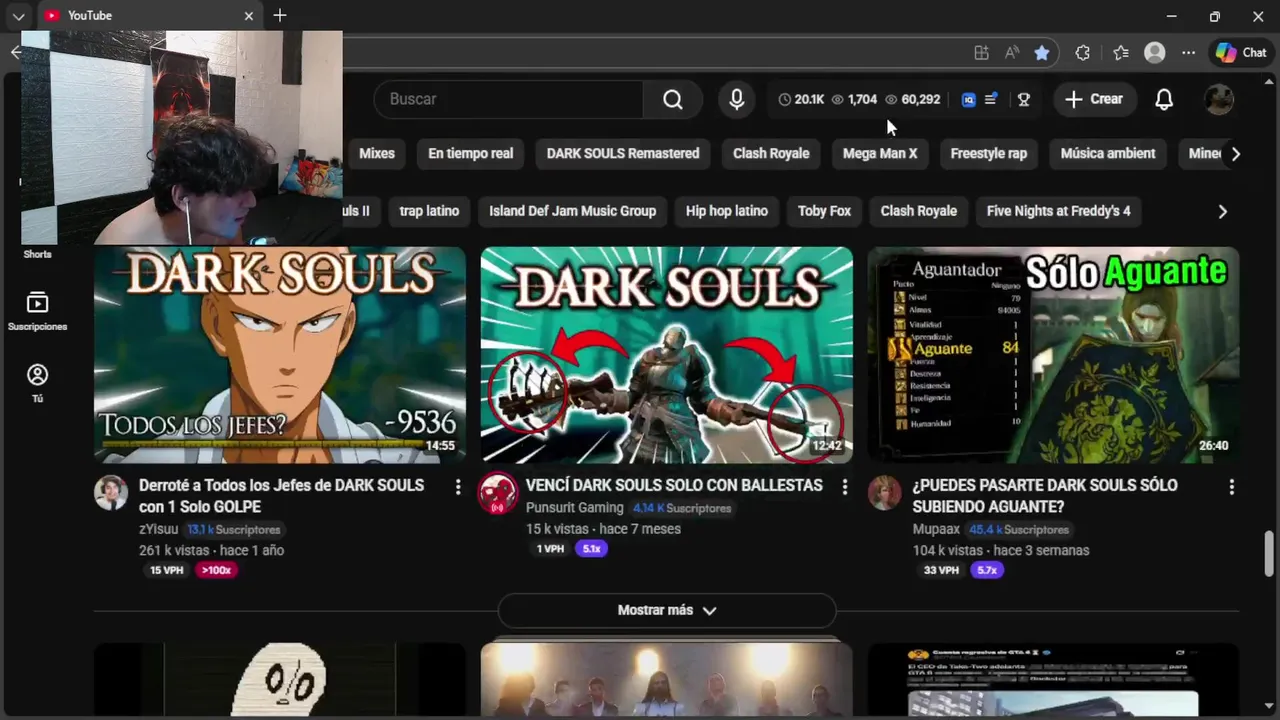Screen dimensions: 1280x720
Task: Click the 1,704 views stat
Action: (x=854, y=99)
